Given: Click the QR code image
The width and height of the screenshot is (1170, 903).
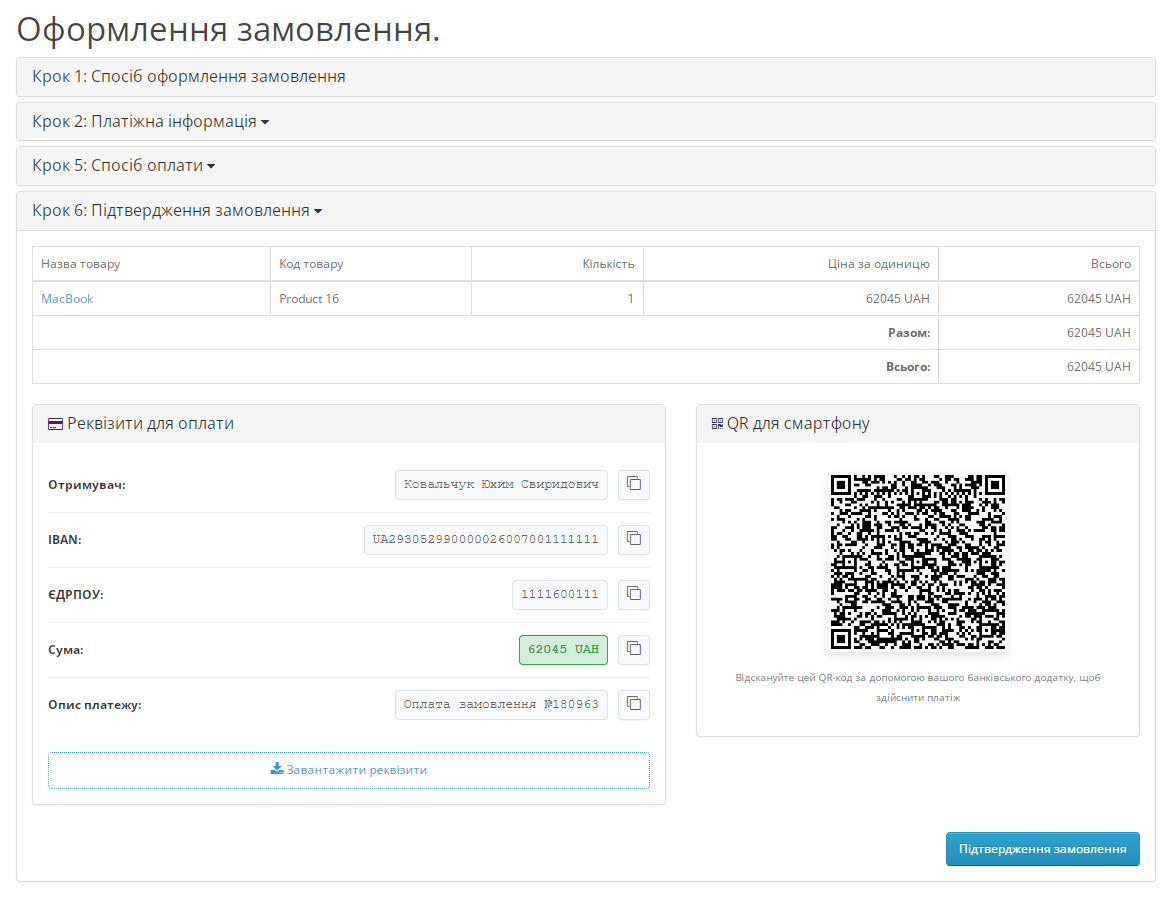Looking at the screenshot, I should pyautogui.click(x=918, y=562).
